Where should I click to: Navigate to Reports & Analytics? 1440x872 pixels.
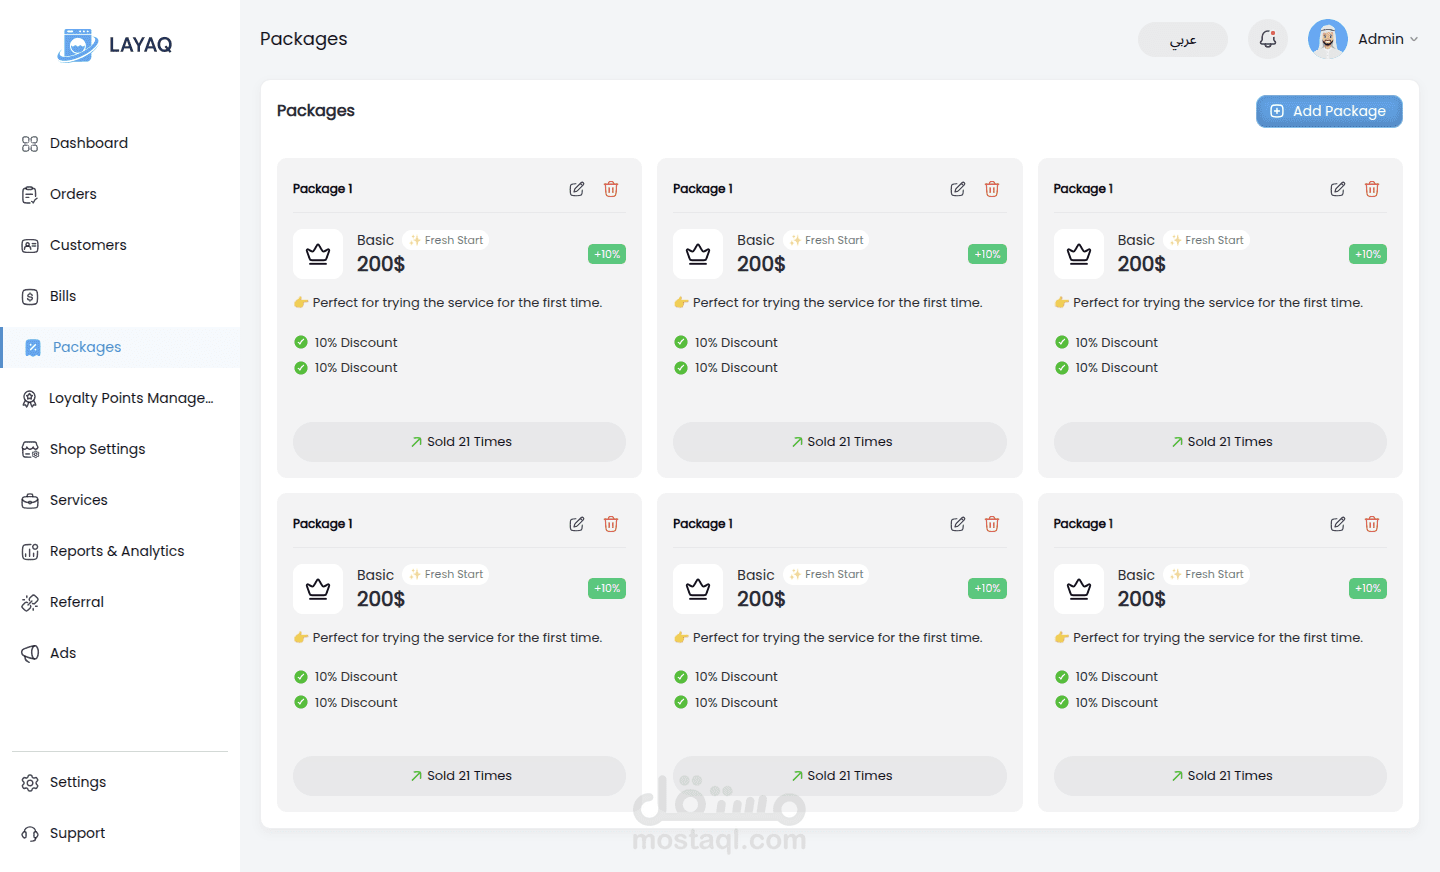click(117, 551)
